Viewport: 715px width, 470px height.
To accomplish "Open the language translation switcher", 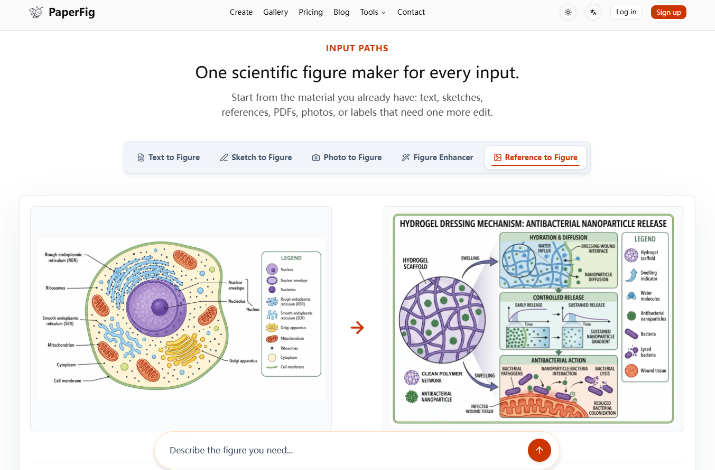I will [593, 12].
